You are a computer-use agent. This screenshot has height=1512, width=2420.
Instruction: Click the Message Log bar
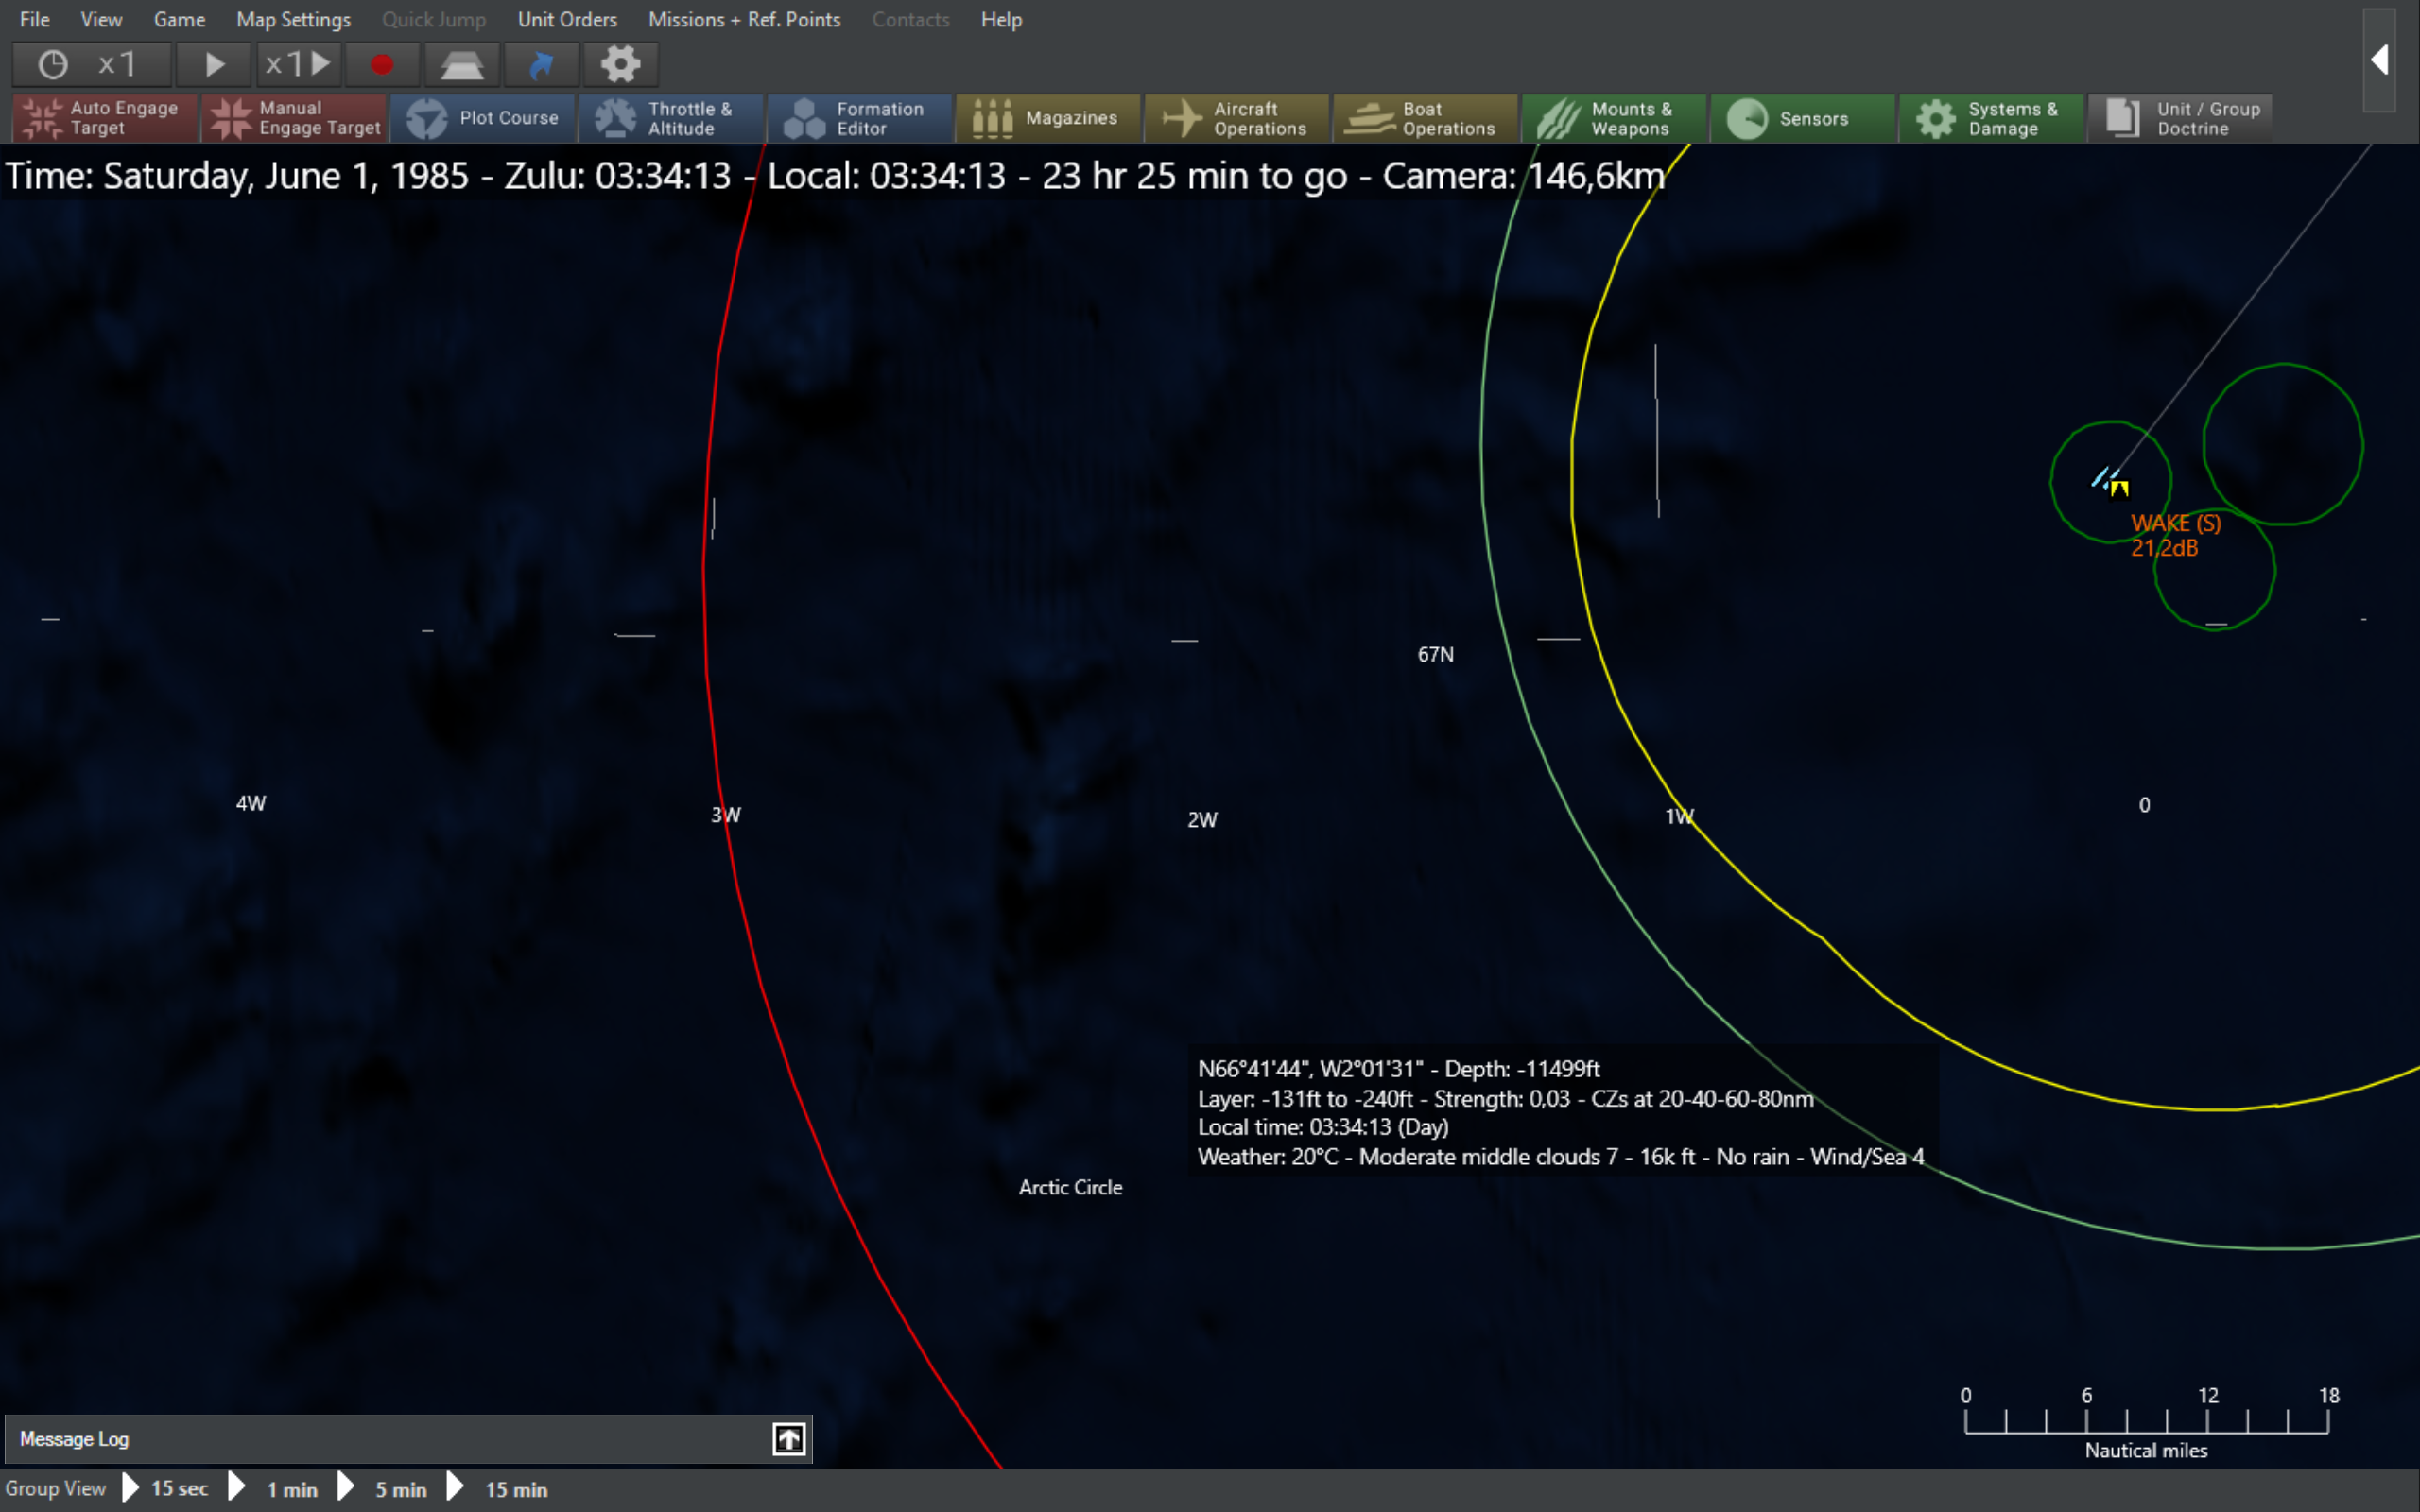pyautogui.click(x=408, y=1439)
